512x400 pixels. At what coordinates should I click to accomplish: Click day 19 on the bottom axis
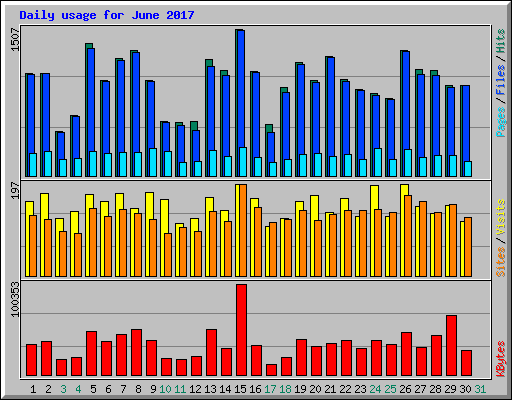pos(300,389)
